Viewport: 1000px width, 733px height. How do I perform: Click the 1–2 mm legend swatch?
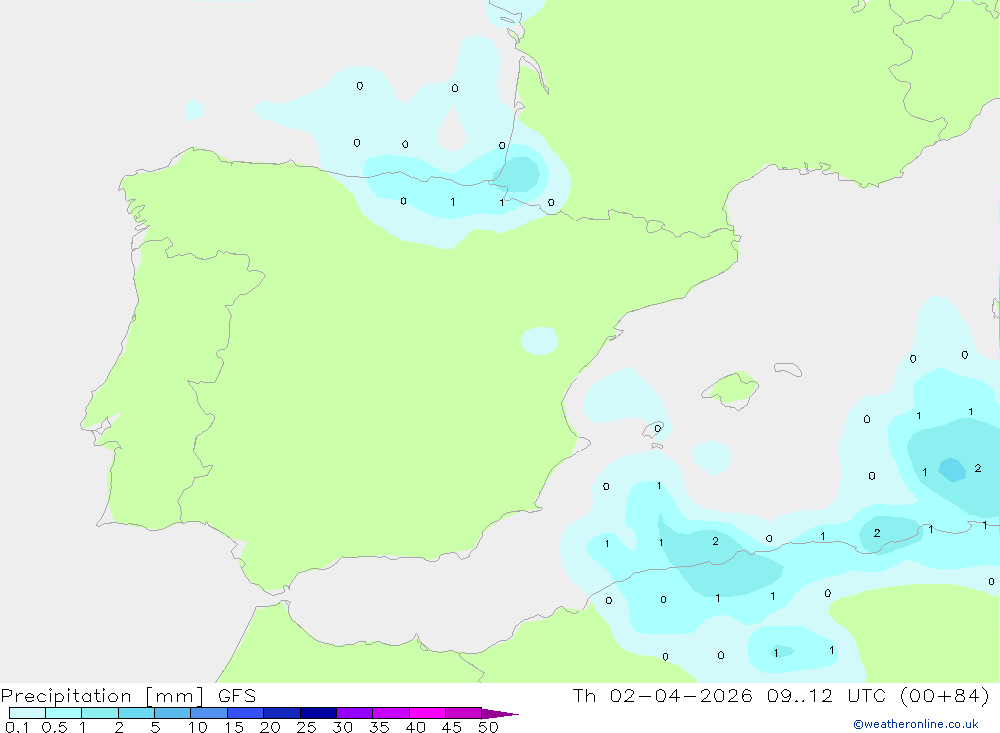(x=99, y=713)
